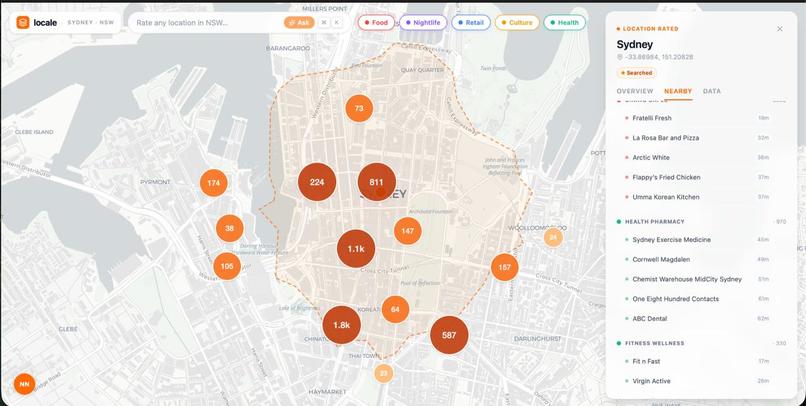Click the location coordinates text

(659, 57)
